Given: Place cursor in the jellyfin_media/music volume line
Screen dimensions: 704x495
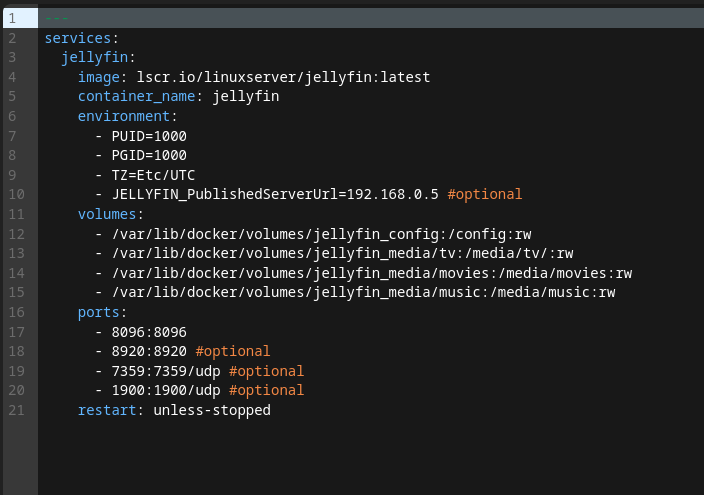Looking at the screenshot, I should click(363, 292).
